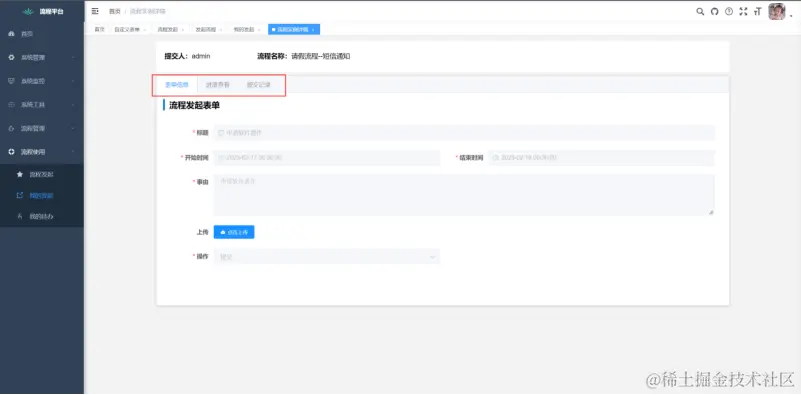Viewport: 801px width, 395px height.
Task: Click the prefix icon in 标题 field
Action: coord(221,133)
